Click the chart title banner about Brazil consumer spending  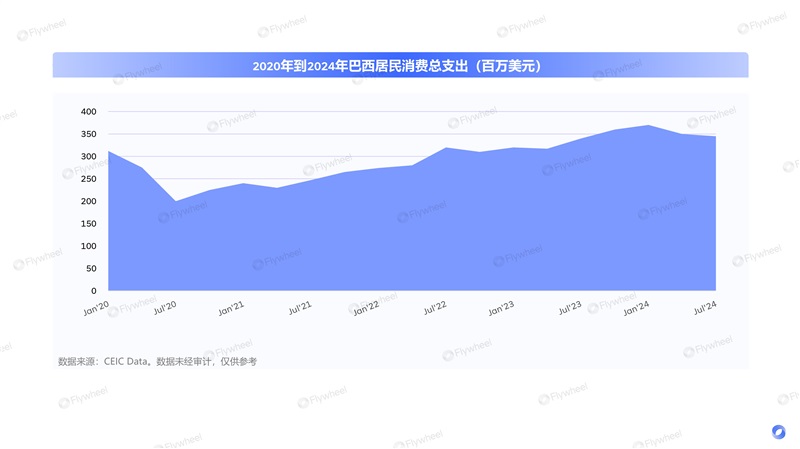pyautogui.click(x=400, y=66)
